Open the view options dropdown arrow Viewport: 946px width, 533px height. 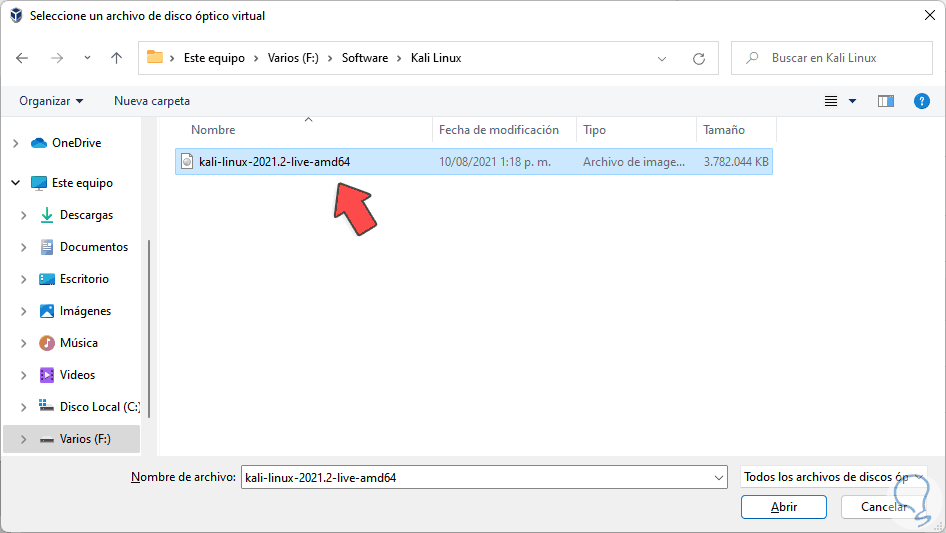click(852, 101)
